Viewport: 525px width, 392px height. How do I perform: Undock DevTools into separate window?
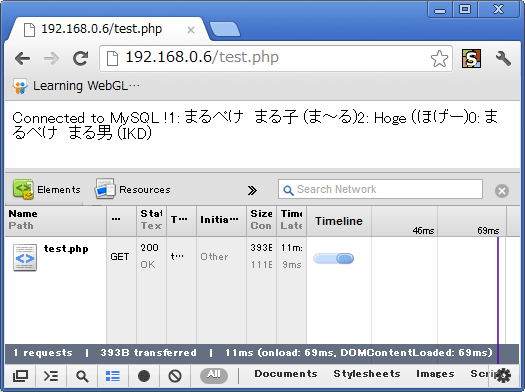coord(20,376)
